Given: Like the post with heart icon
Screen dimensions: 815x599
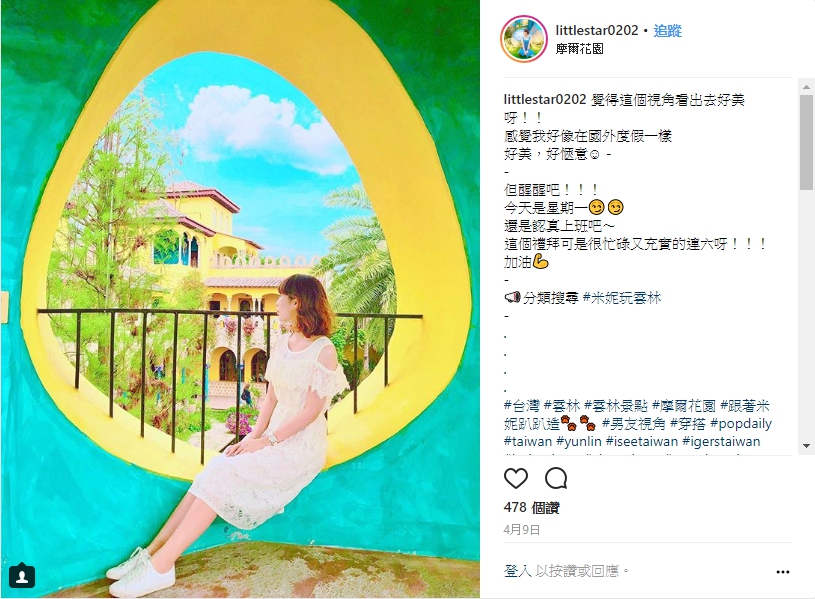Looking at the screenshot, I should (516, 478).
